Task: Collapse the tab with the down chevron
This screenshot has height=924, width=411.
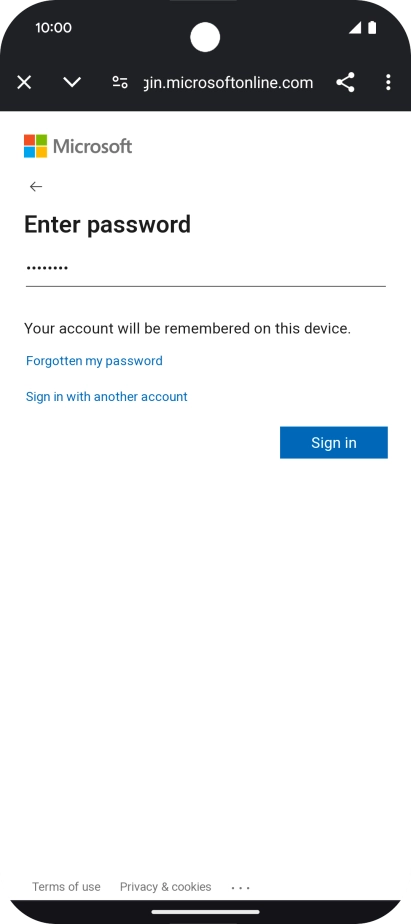Action: click(x=72, y=82)
